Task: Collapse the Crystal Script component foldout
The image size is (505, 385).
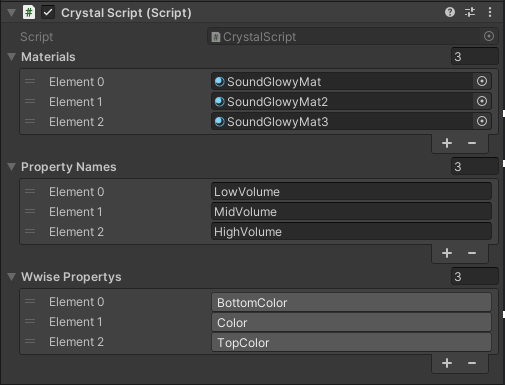Action: [11, 13]
